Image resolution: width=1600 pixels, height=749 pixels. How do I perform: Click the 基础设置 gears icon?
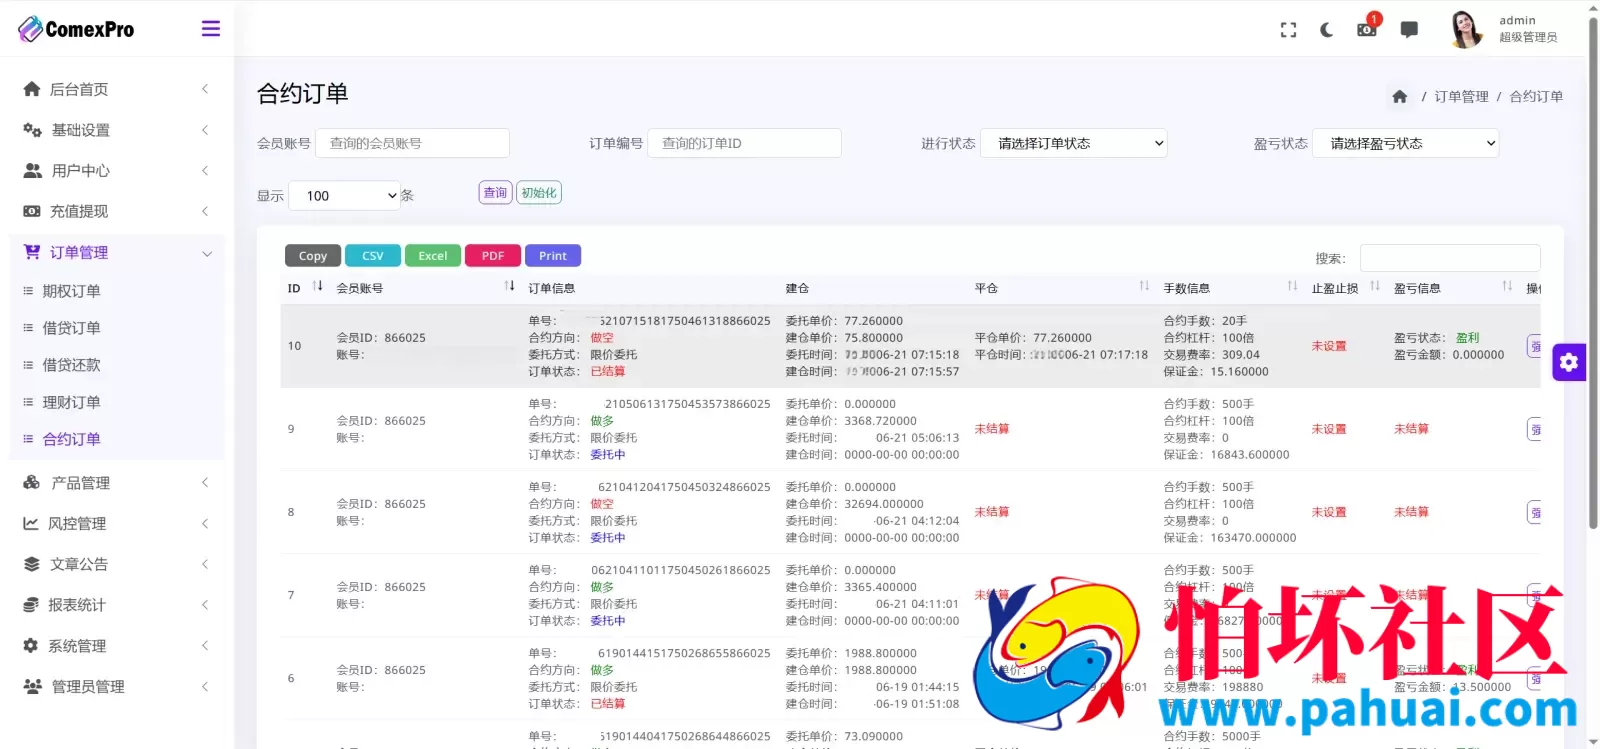pyautogui.click(x=32, y=130)
